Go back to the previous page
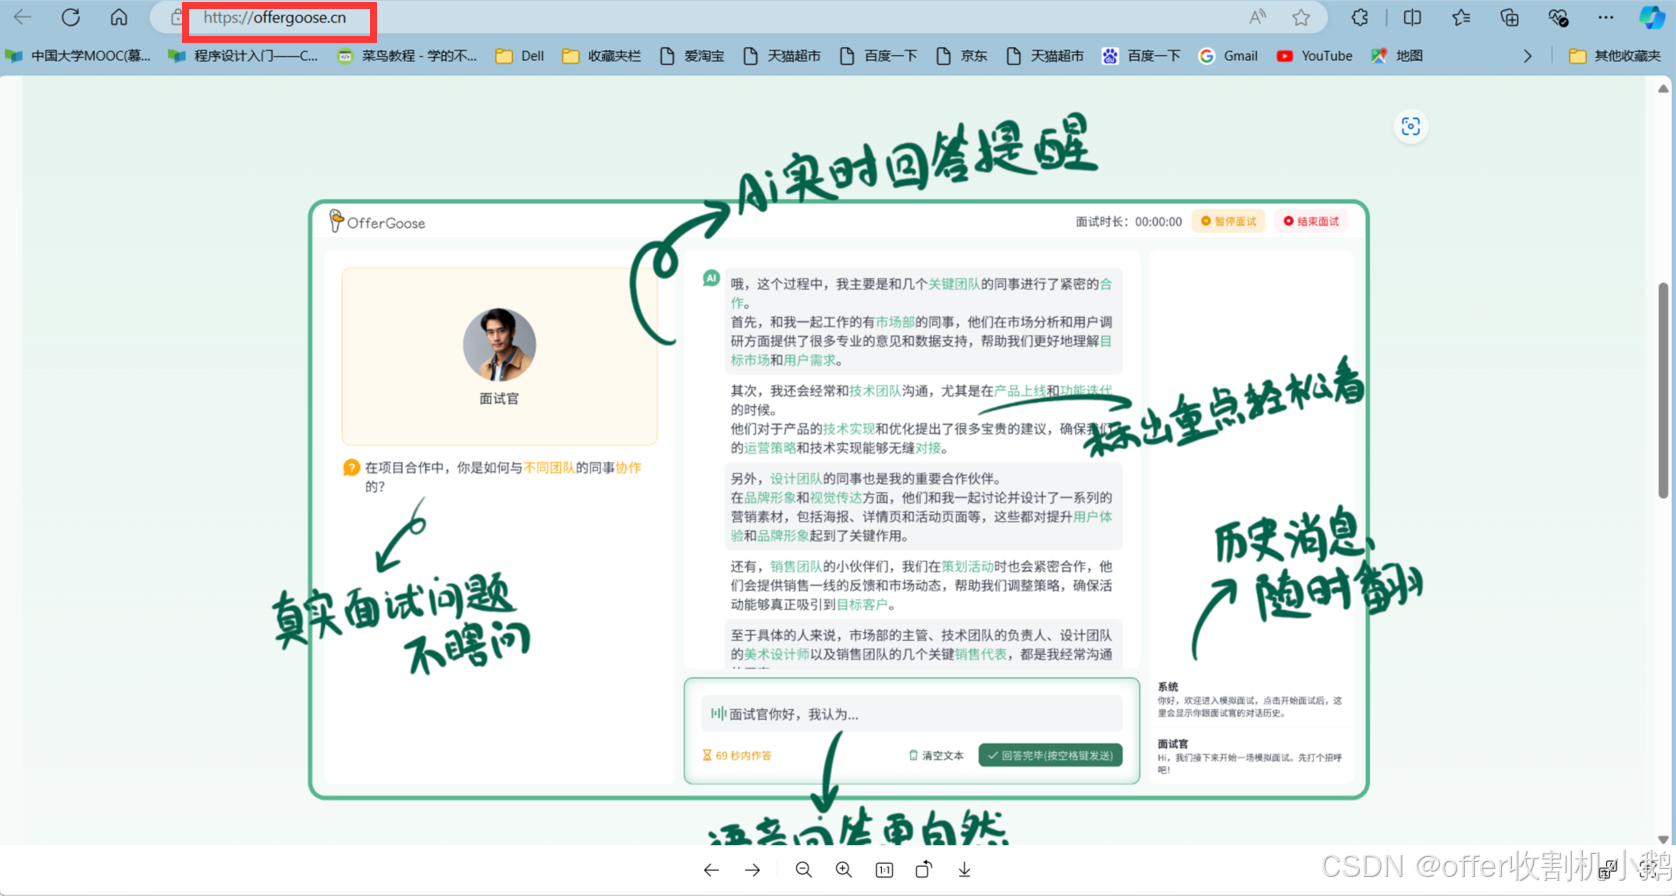This screenshot has height=896, width=1676. coord(22,17)
